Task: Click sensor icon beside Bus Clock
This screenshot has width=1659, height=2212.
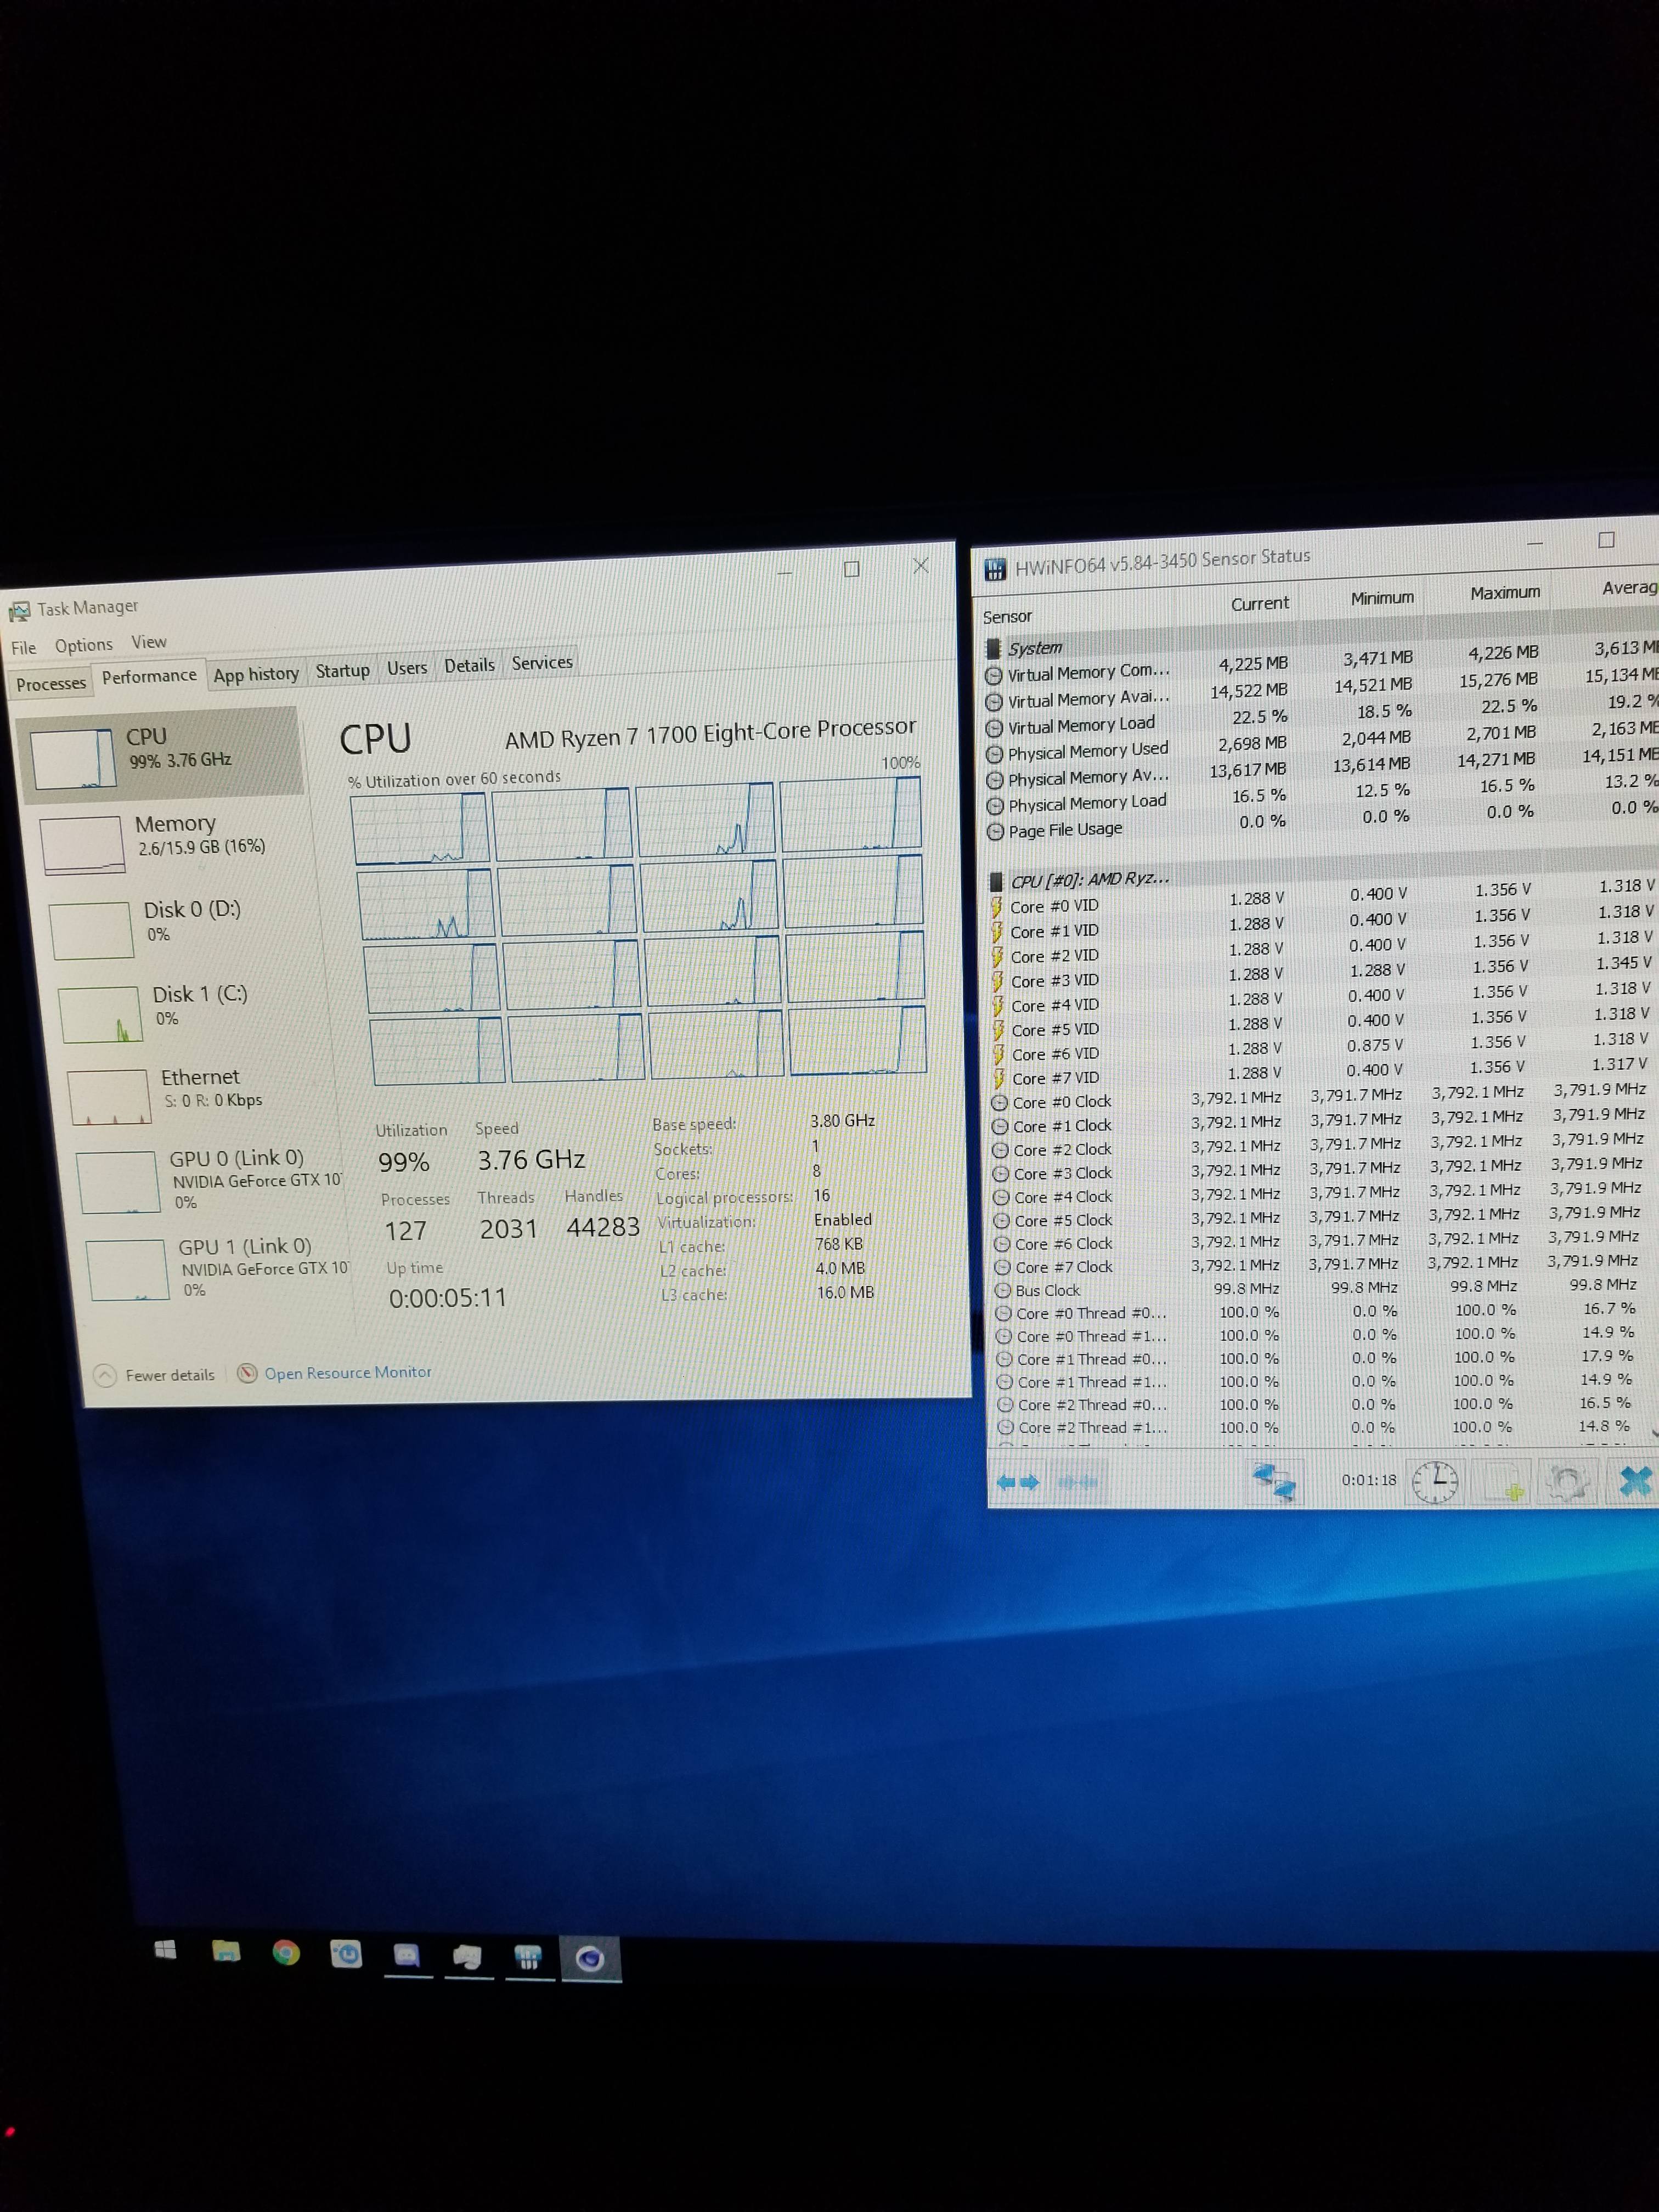Action: (x=1003, y=1291)
